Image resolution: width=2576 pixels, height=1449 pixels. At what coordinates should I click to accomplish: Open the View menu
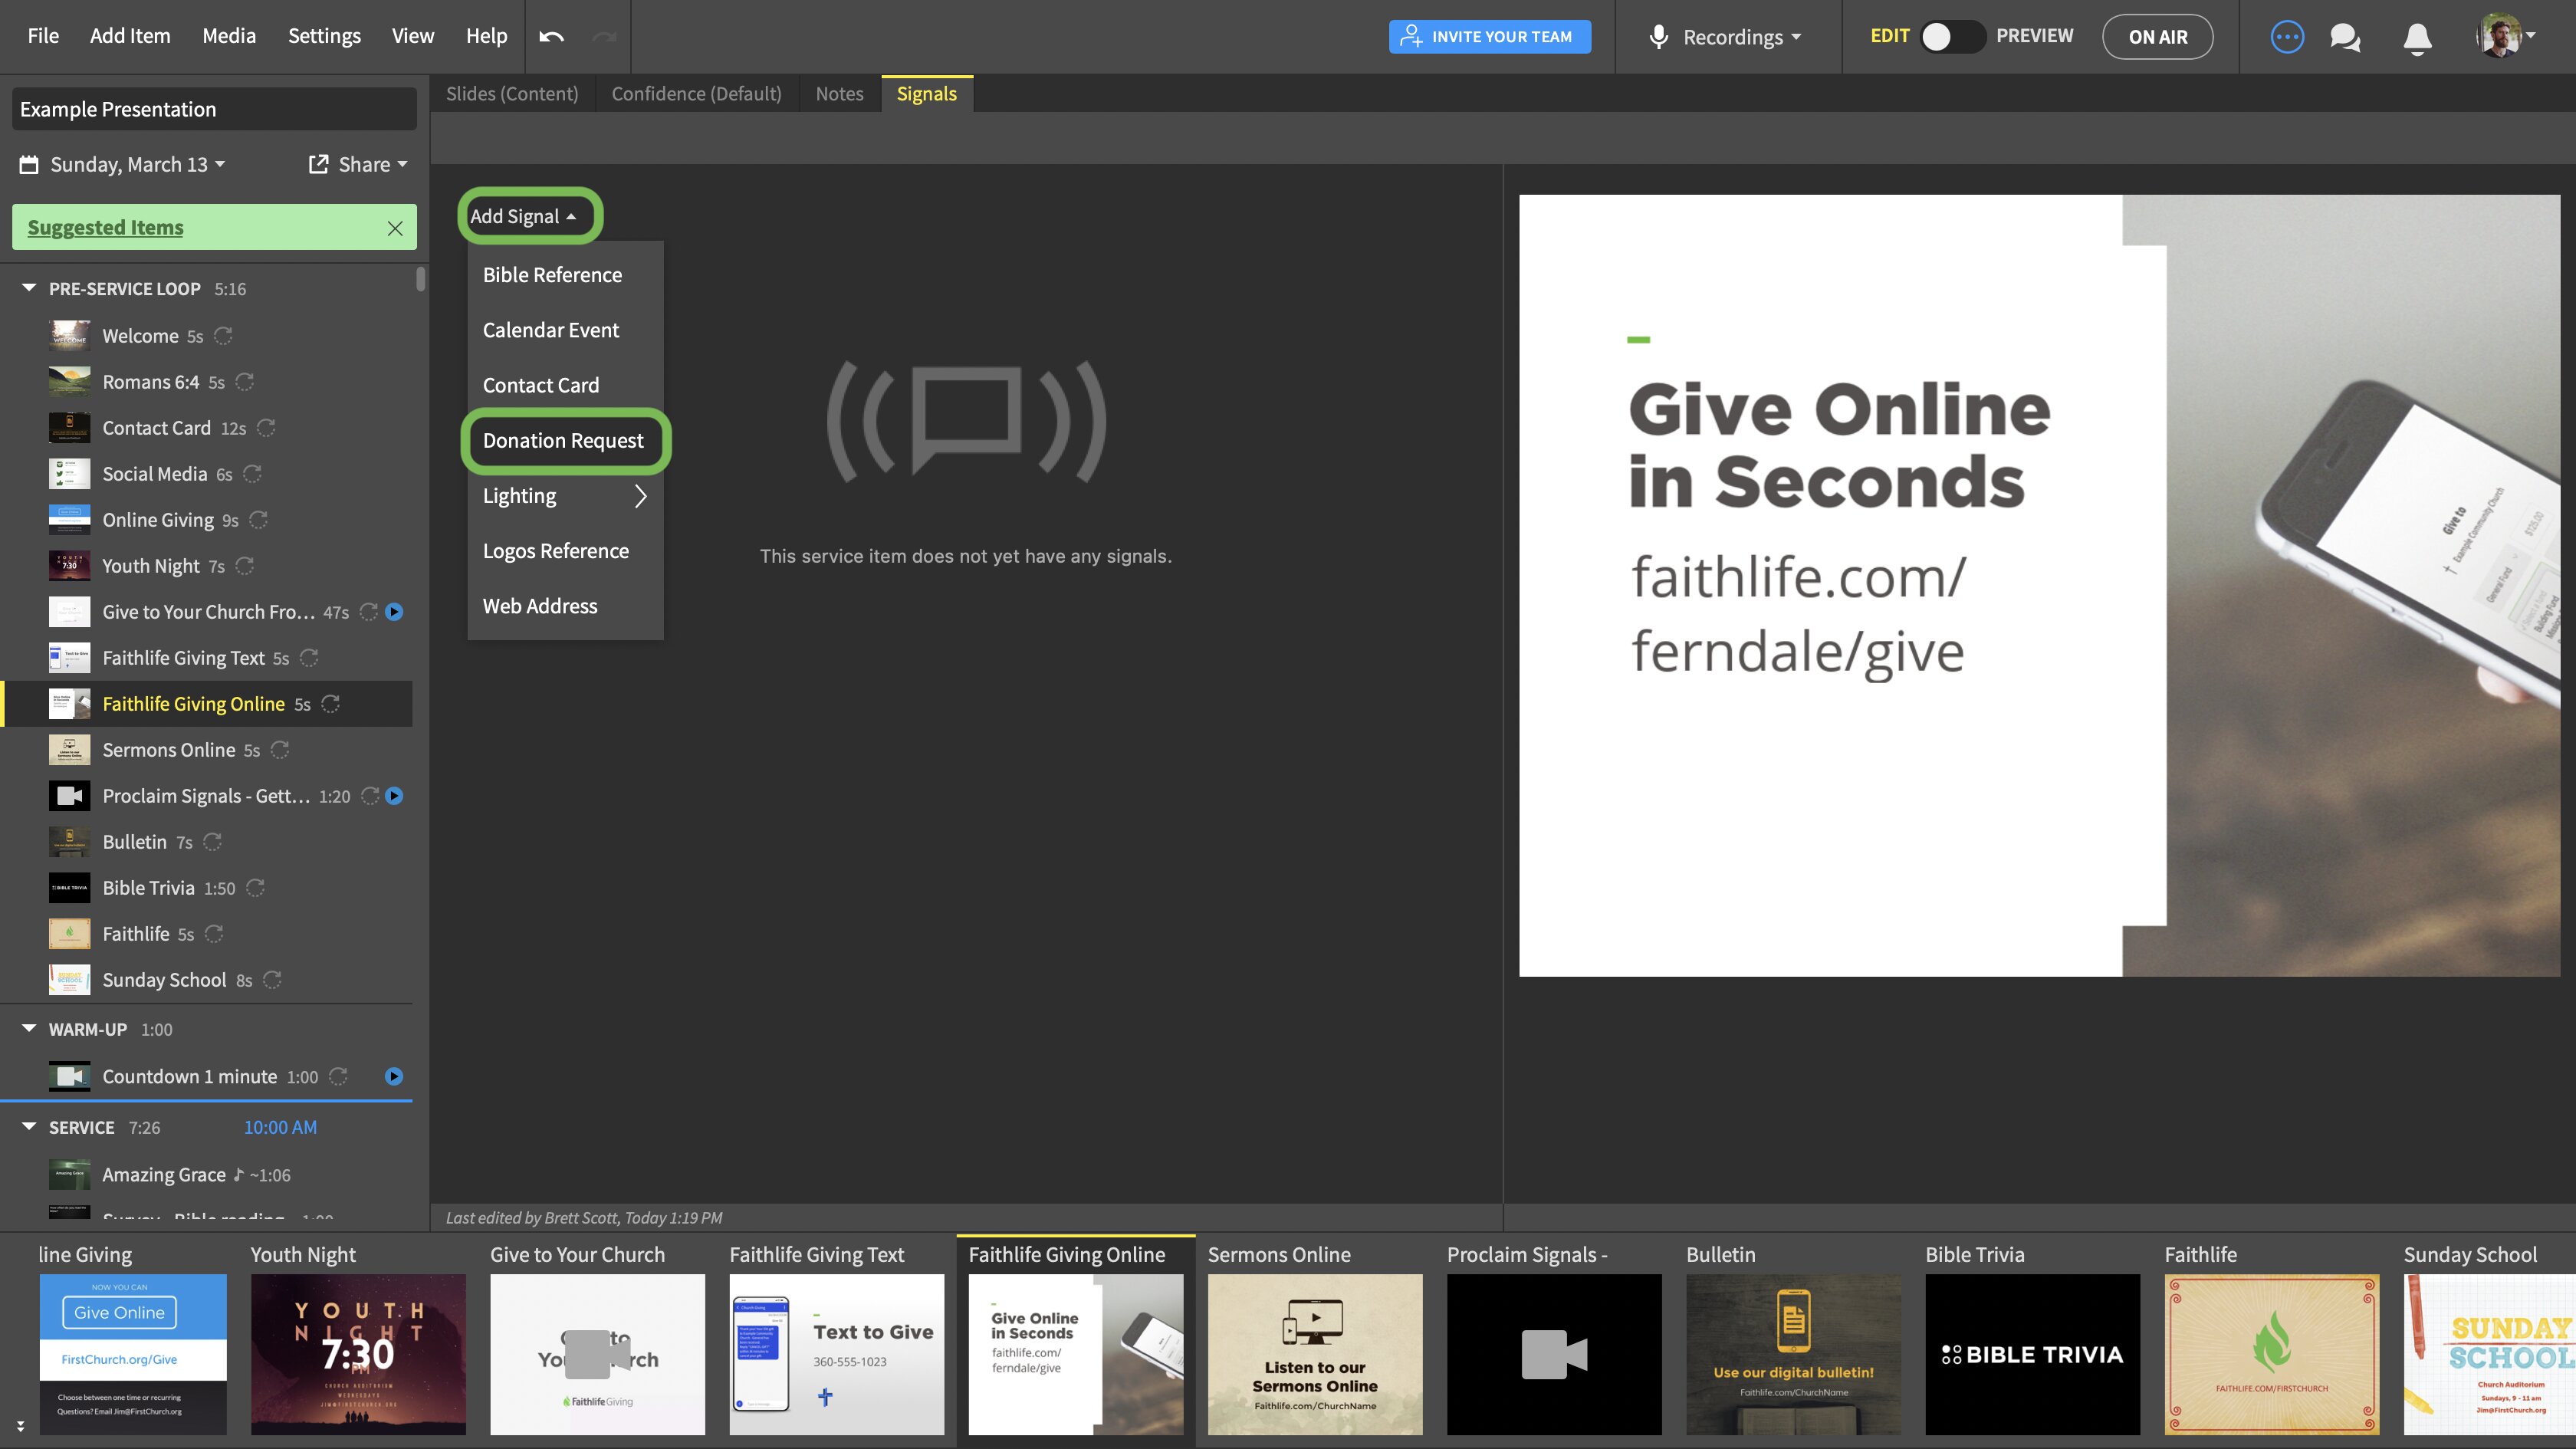413,36
